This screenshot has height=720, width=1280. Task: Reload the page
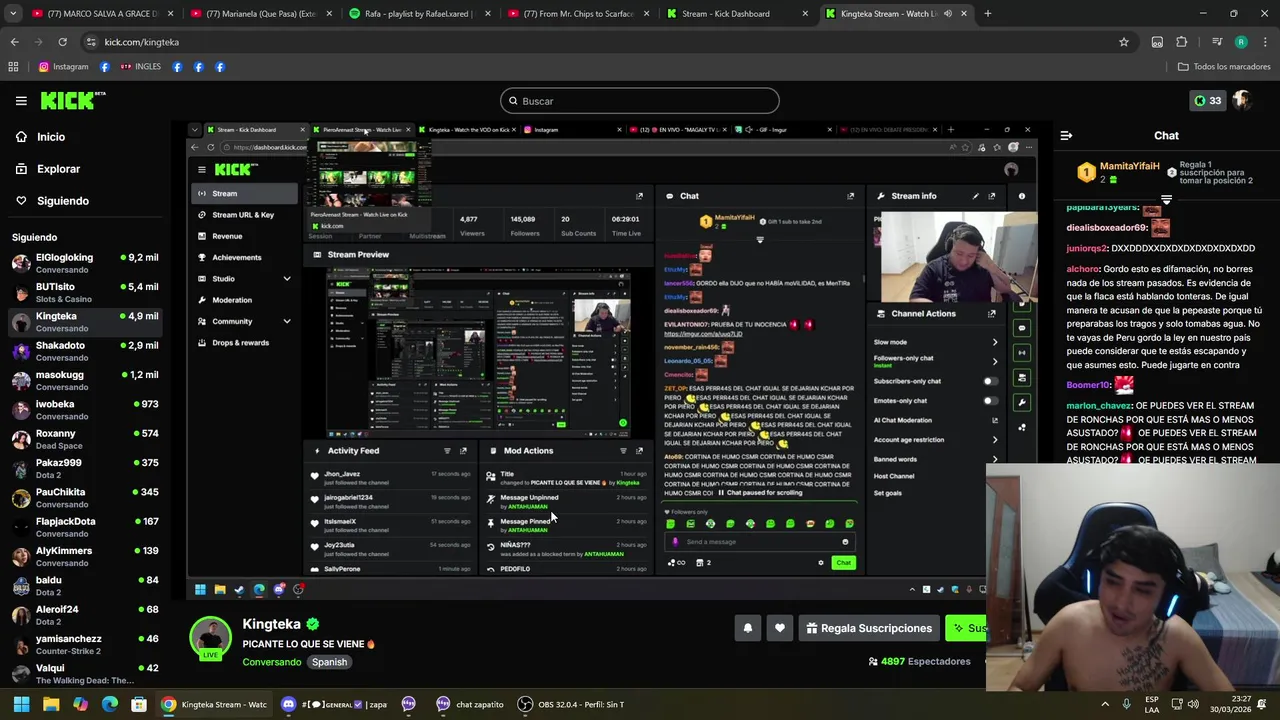[62, 42]
